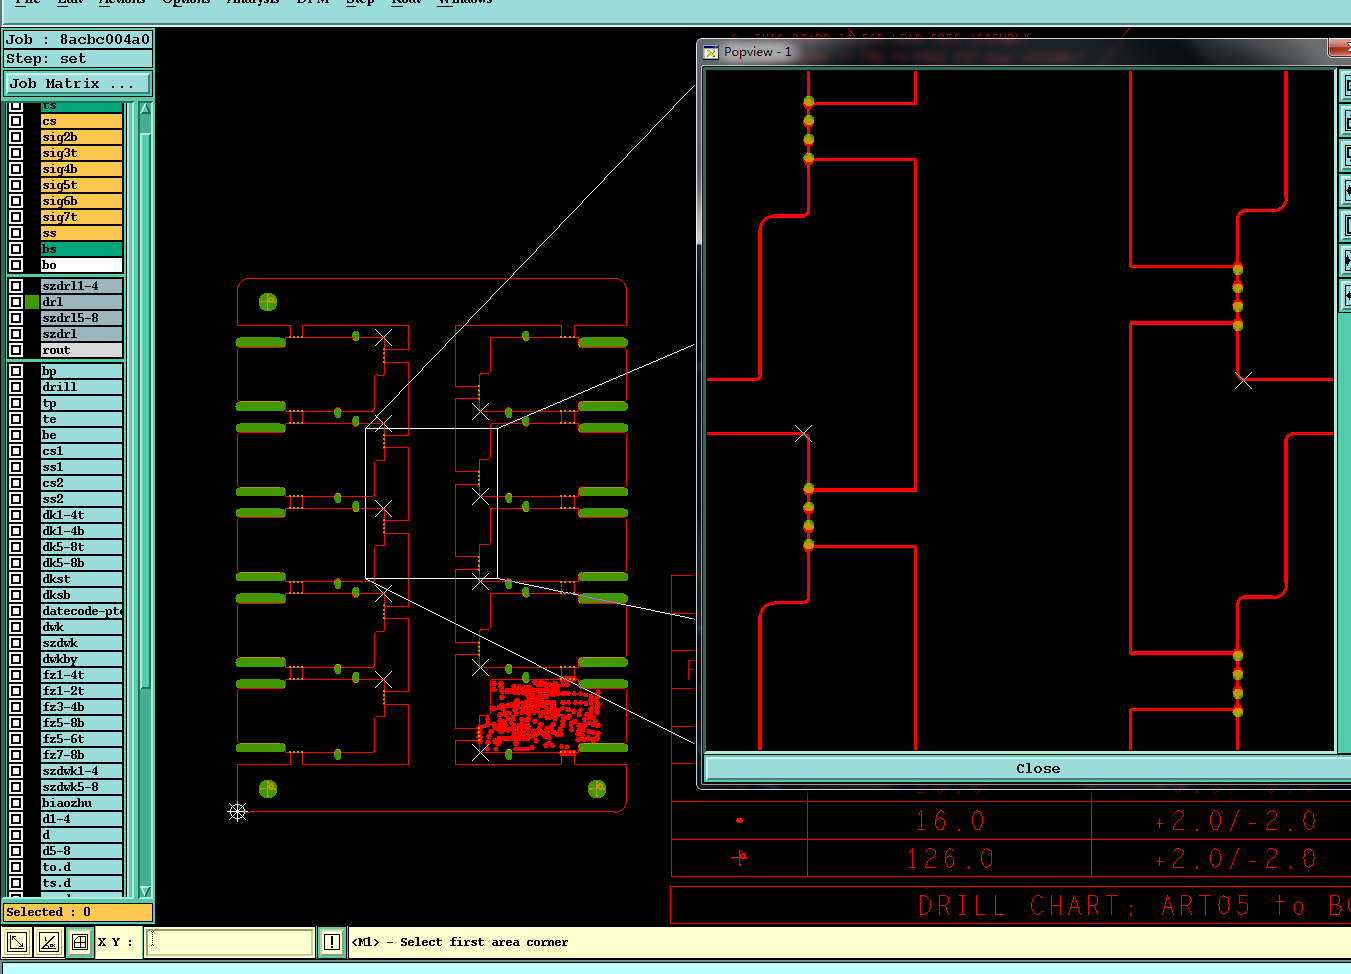Select layer ss2 in the layer list
This screenshot has width=1351, height=974.
(81, 499)
